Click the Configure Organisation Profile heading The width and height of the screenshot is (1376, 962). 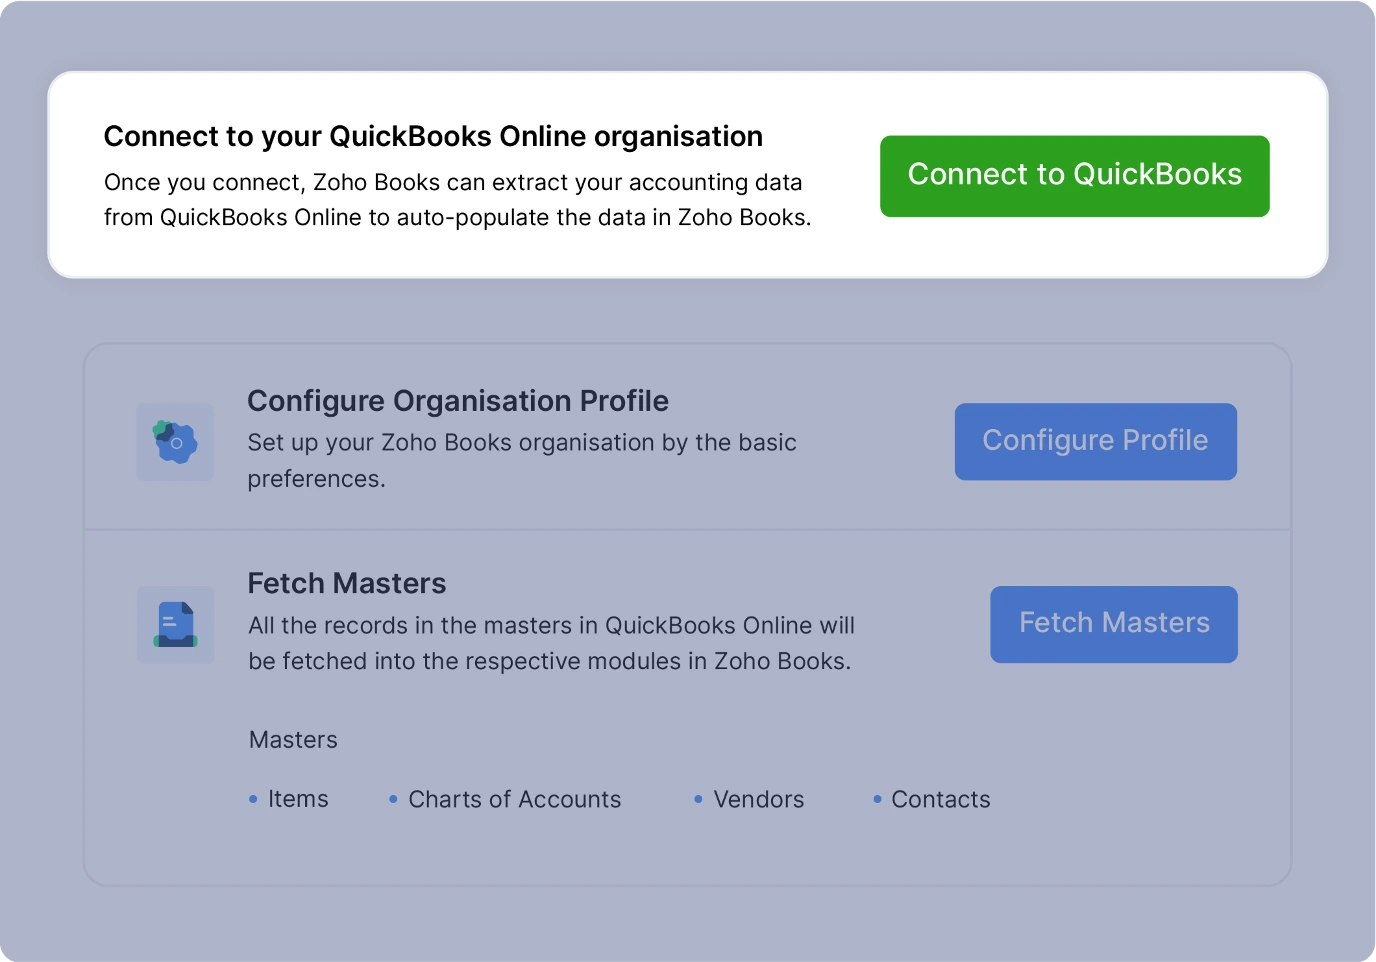(458, 401)
